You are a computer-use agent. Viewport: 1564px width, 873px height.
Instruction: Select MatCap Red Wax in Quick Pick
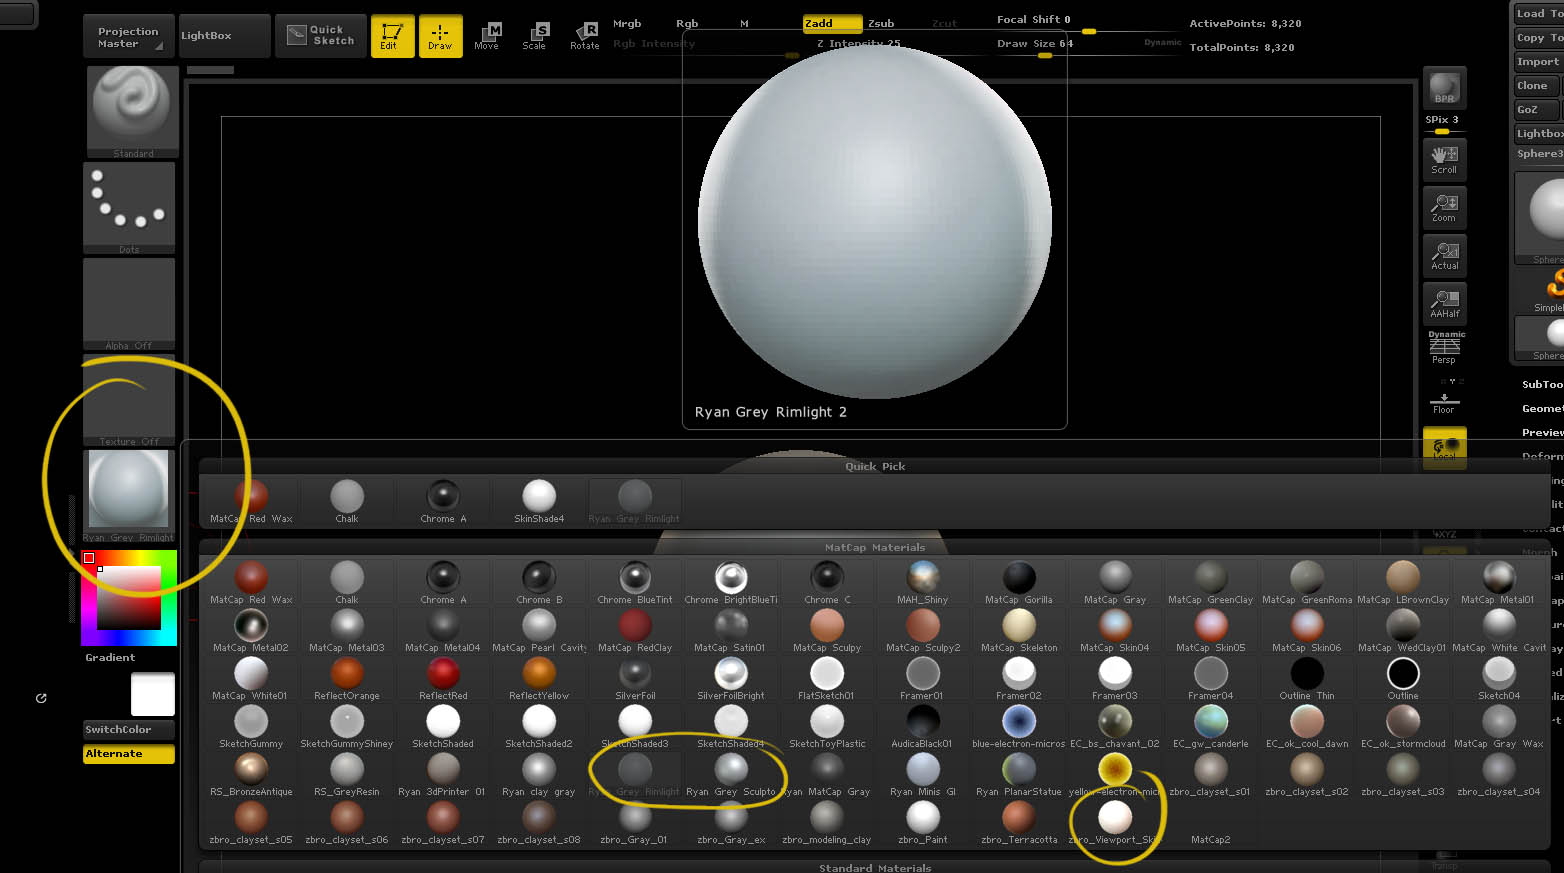[251, 501]
